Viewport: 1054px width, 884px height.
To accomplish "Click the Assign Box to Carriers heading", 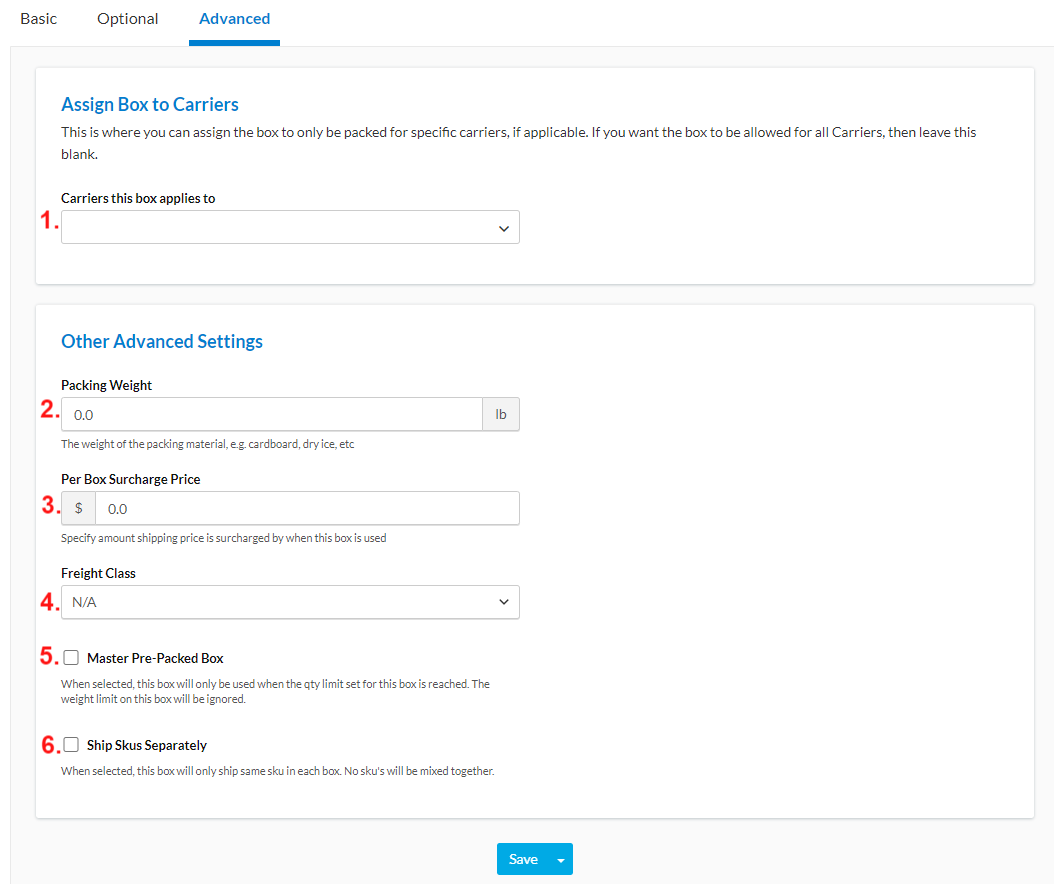I will (150, 104).
